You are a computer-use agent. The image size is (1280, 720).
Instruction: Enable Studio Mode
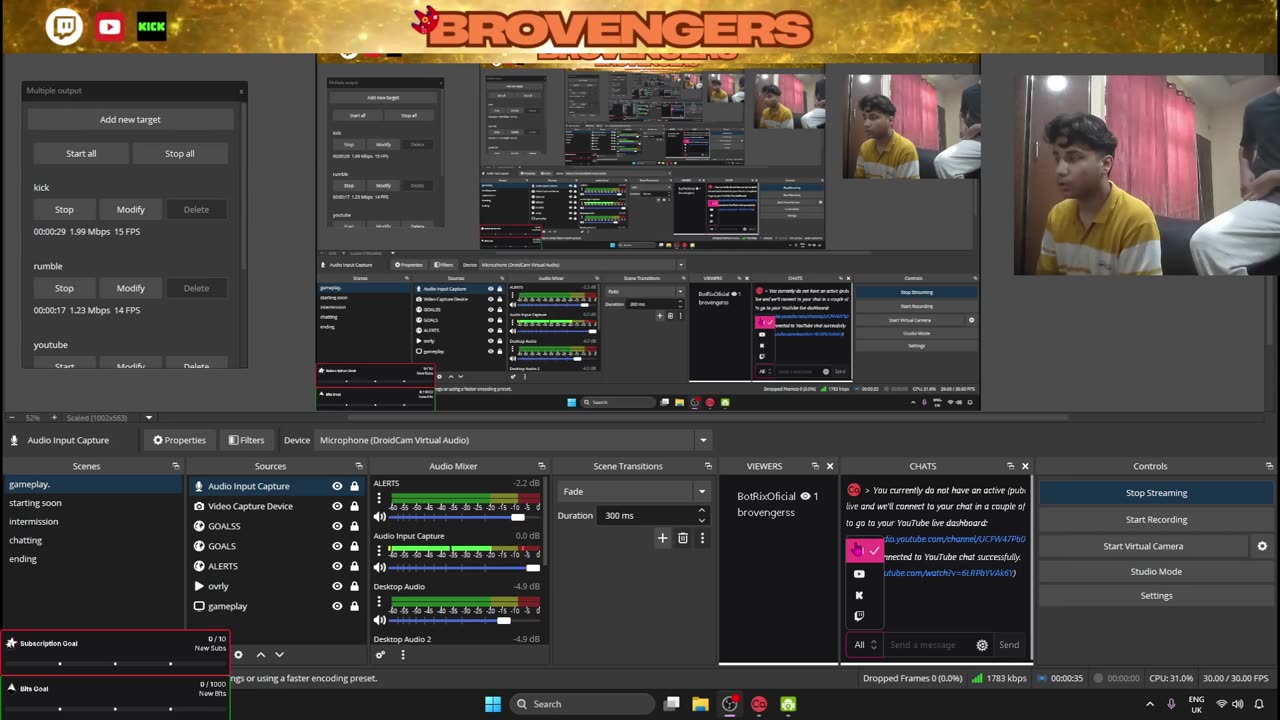pos(1156,571)
